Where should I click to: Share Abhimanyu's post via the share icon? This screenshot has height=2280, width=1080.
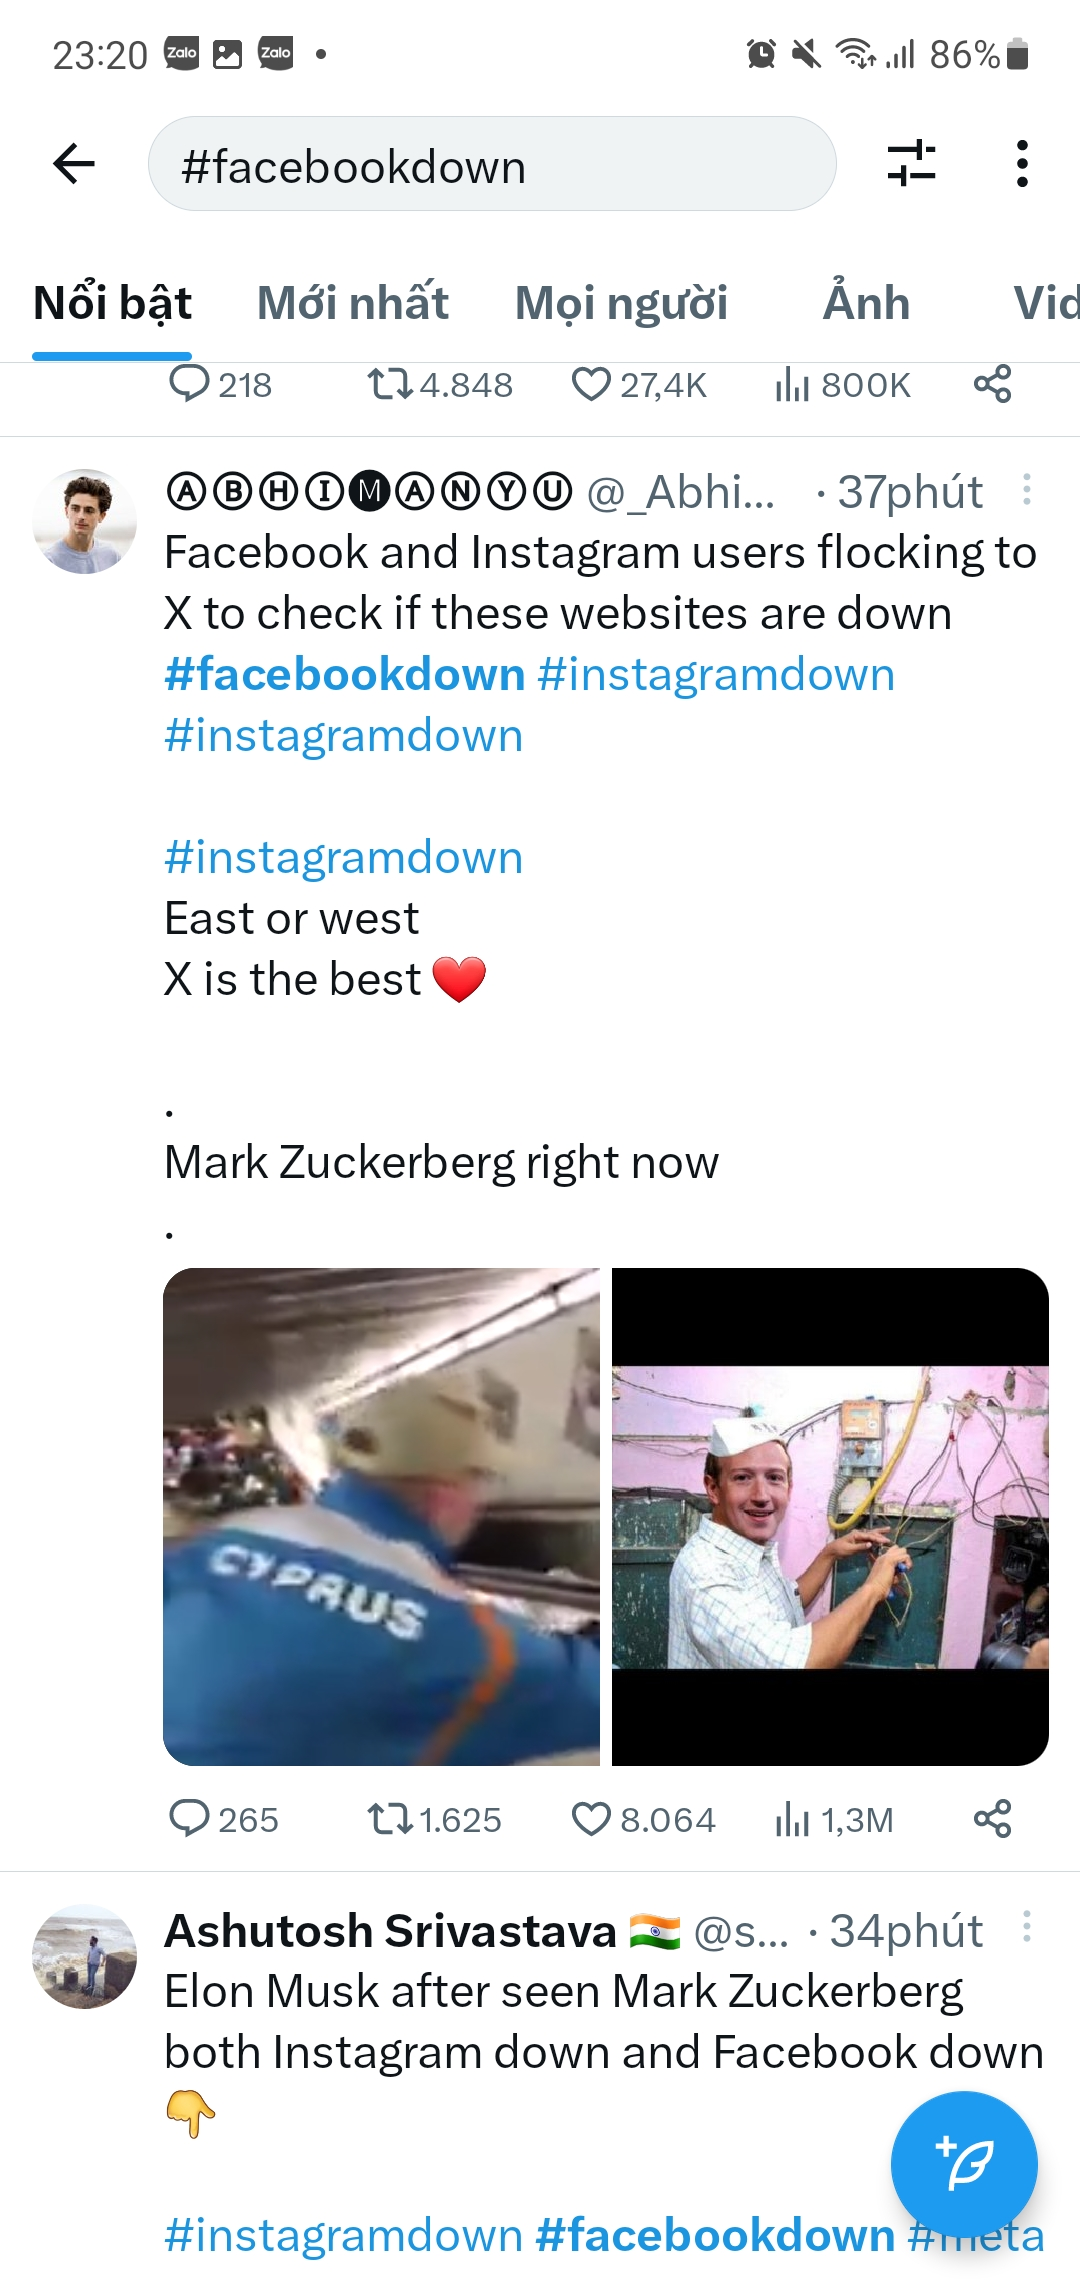click(996, 1819)
